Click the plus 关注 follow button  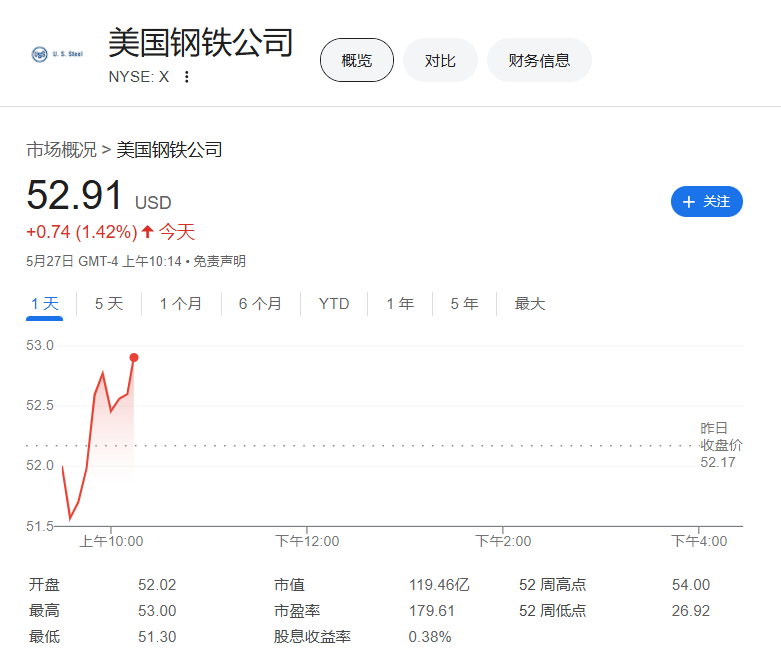706,201
